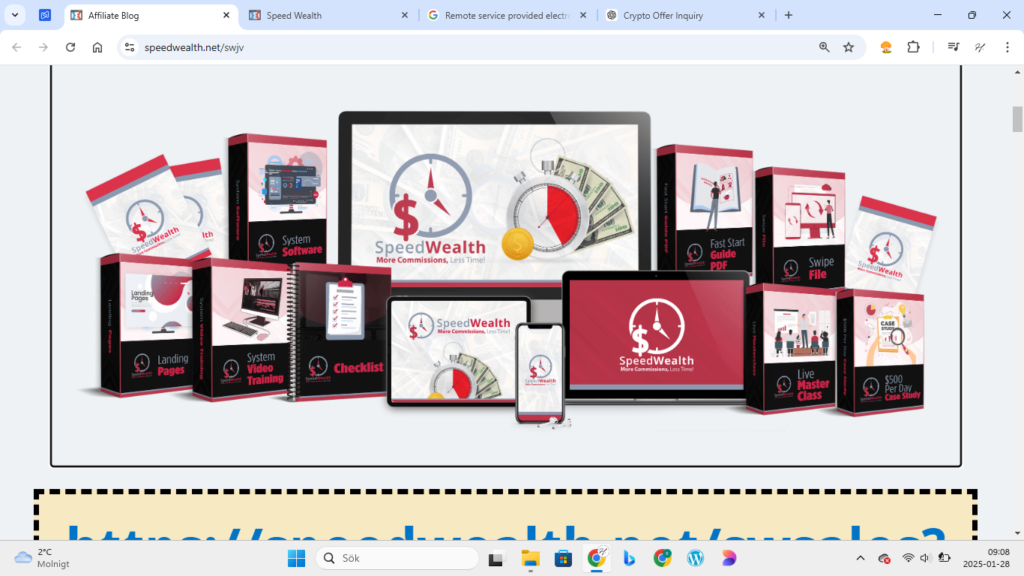The height and width of the screenshot is (576, 1024).
Task: Show hidden system tray icons chevron
Action: point(860,558)
